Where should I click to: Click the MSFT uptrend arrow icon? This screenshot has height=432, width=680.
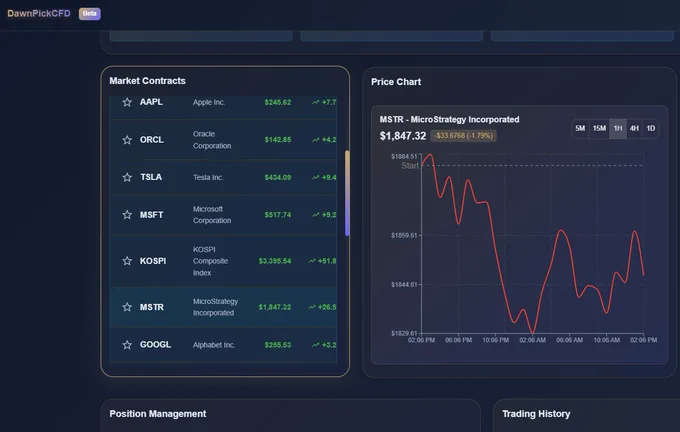pyautogui.click(x=316, y=215)
